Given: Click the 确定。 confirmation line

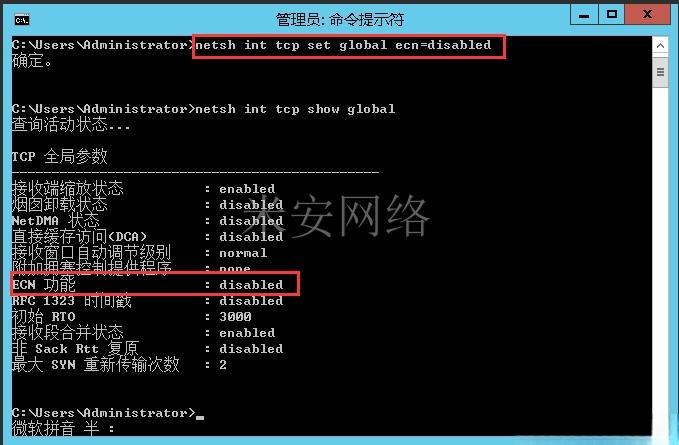Looking at the screenshot, I should coord(32,61).
